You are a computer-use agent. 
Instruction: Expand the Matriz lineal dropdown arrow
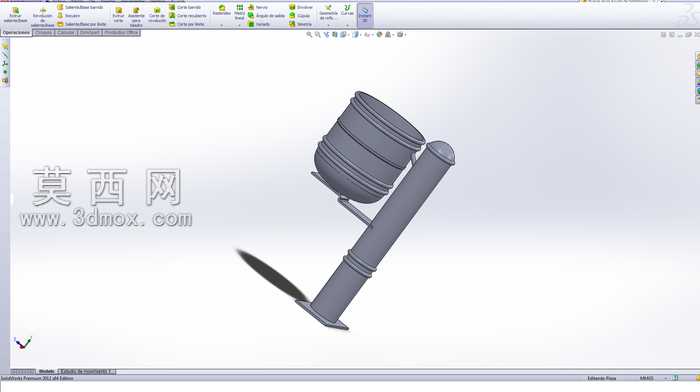[239, 25]
